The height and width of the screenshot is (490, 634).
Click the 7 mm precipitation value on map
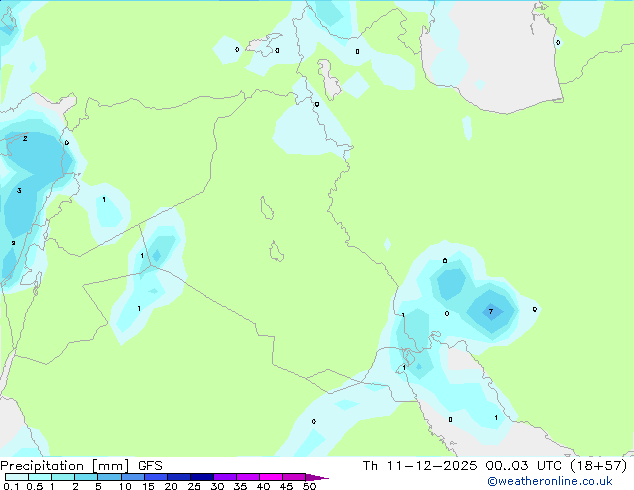pyautogui.click(x=490, y=311)
